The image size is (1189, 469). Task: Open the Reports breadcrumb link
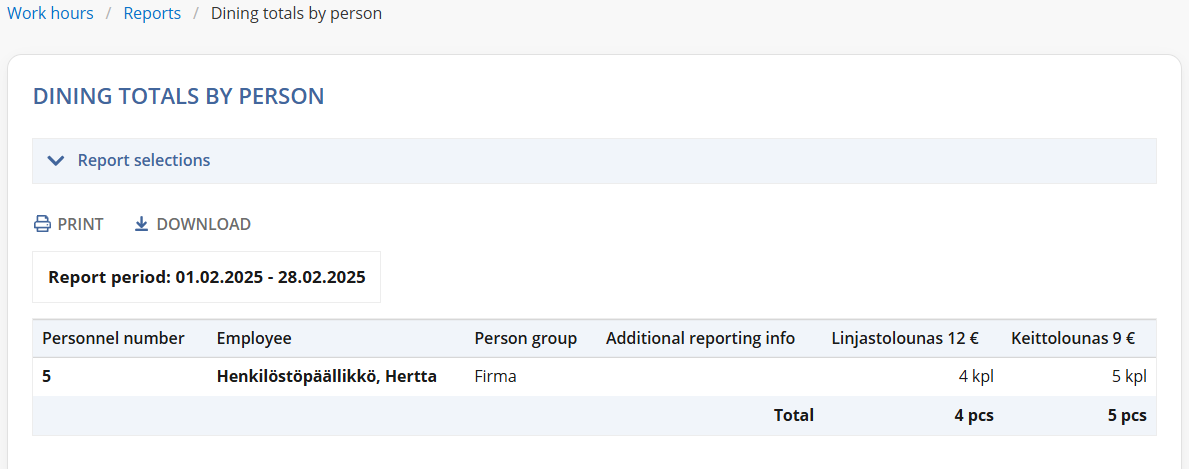(152, 14)
